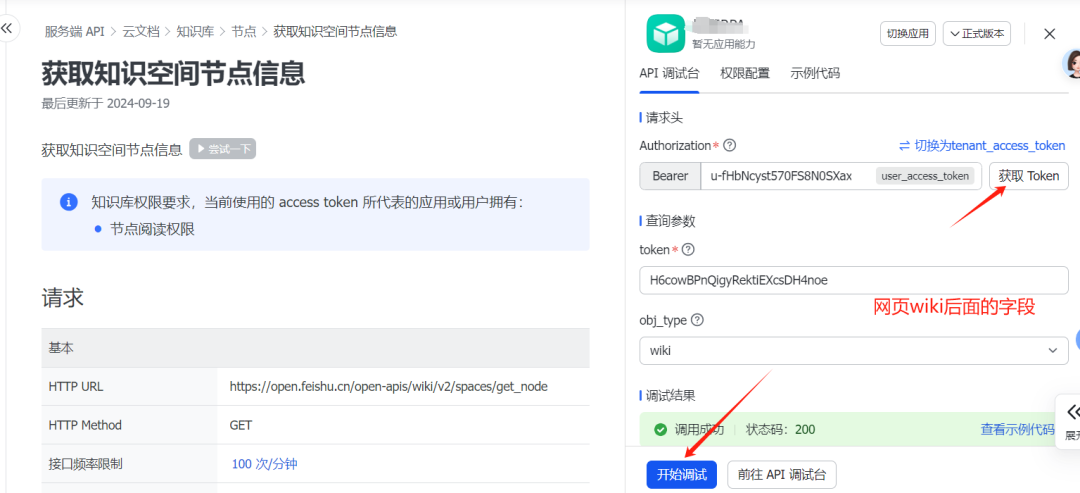
Task: Click the blue info icon in notice
Action: (x=68, y=202)
